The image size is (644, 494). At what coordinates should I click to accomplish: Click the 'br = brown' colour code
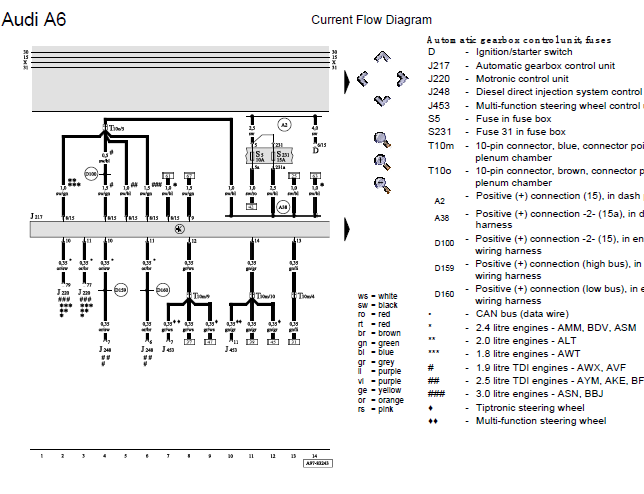[x=379, y=333]
